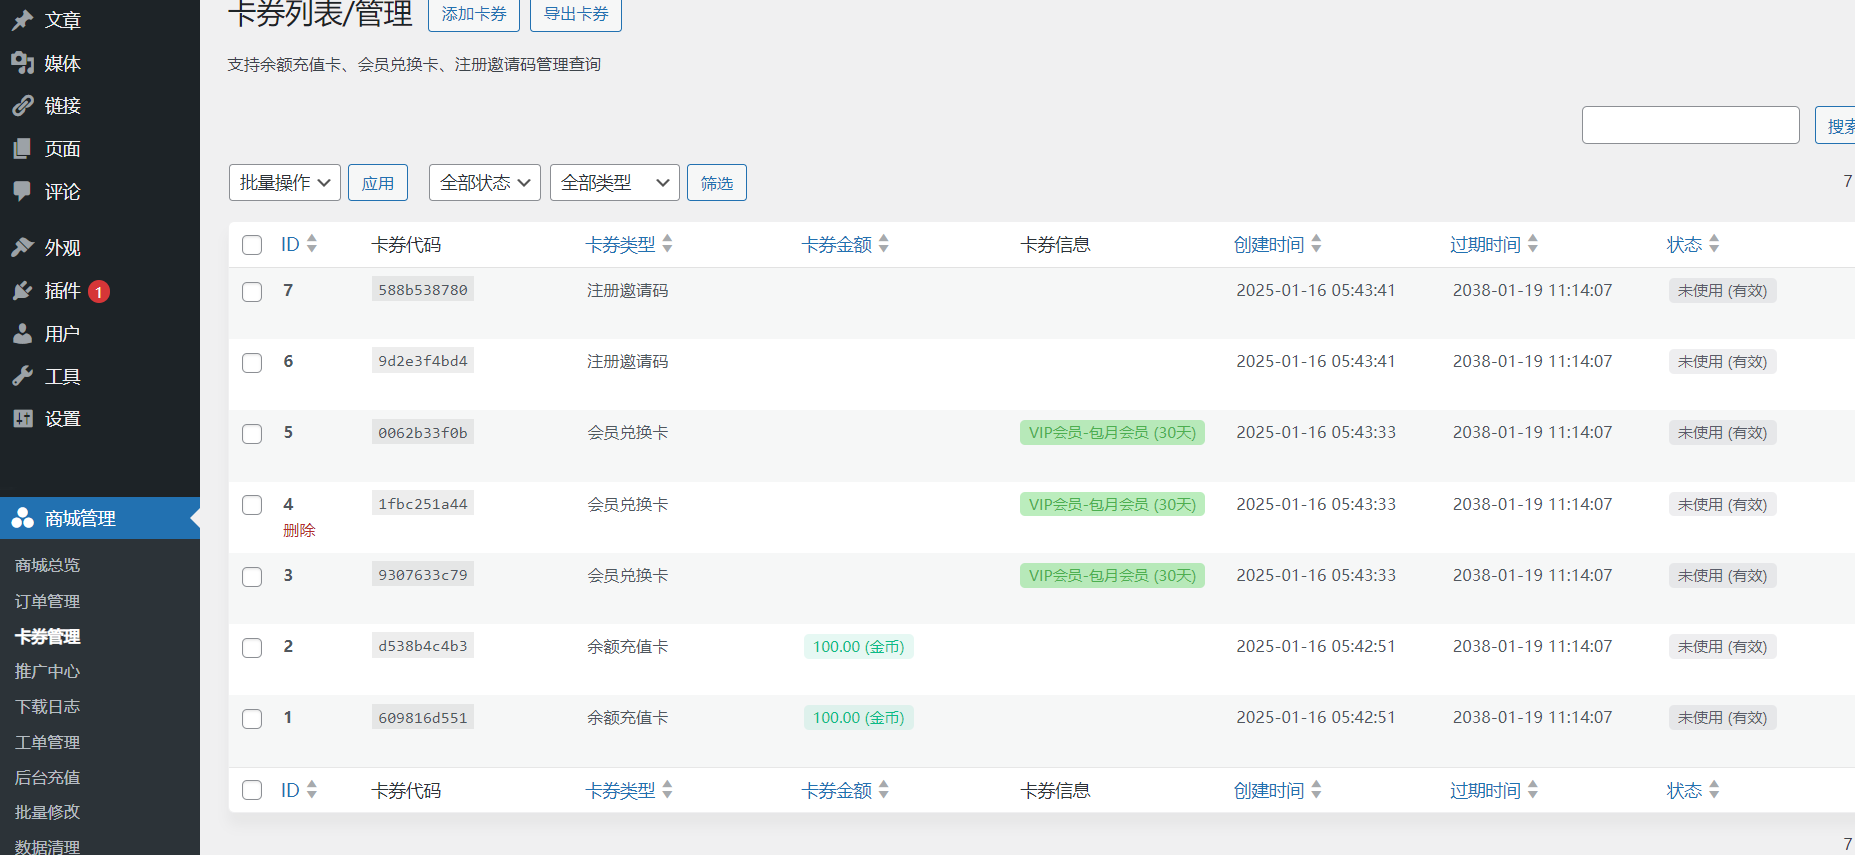Image resolution: width=1855 pixels, height=855 pixels.
Task: Open 媒体 via its media icon
Action: pyautogui.click(x=22, y=63)
